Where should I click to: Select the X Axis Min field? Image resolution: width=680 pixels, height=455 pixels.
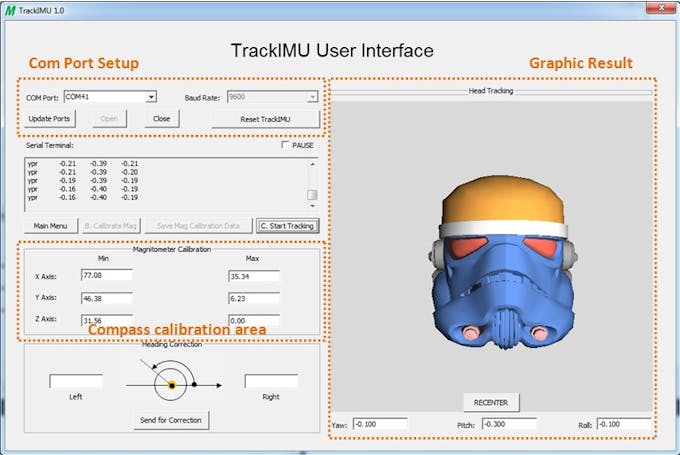point(106,275)
